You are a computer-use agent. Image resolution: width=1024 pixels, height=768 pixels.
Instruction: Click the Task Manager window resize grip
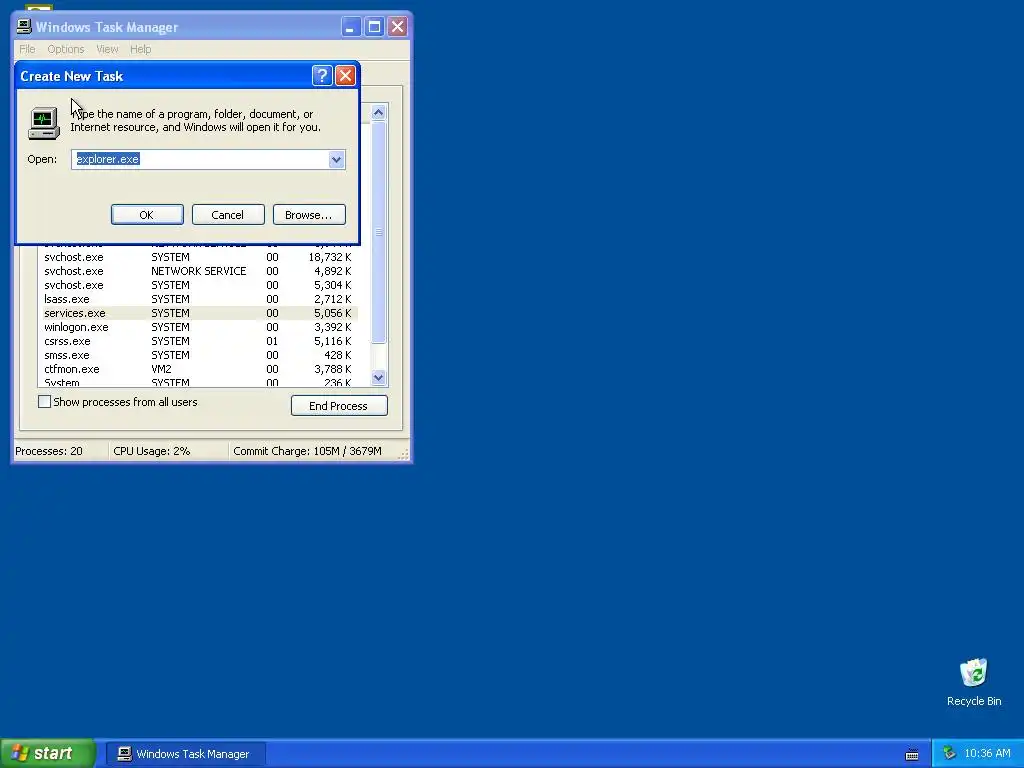pyautogui.click(x=404, y=455)
